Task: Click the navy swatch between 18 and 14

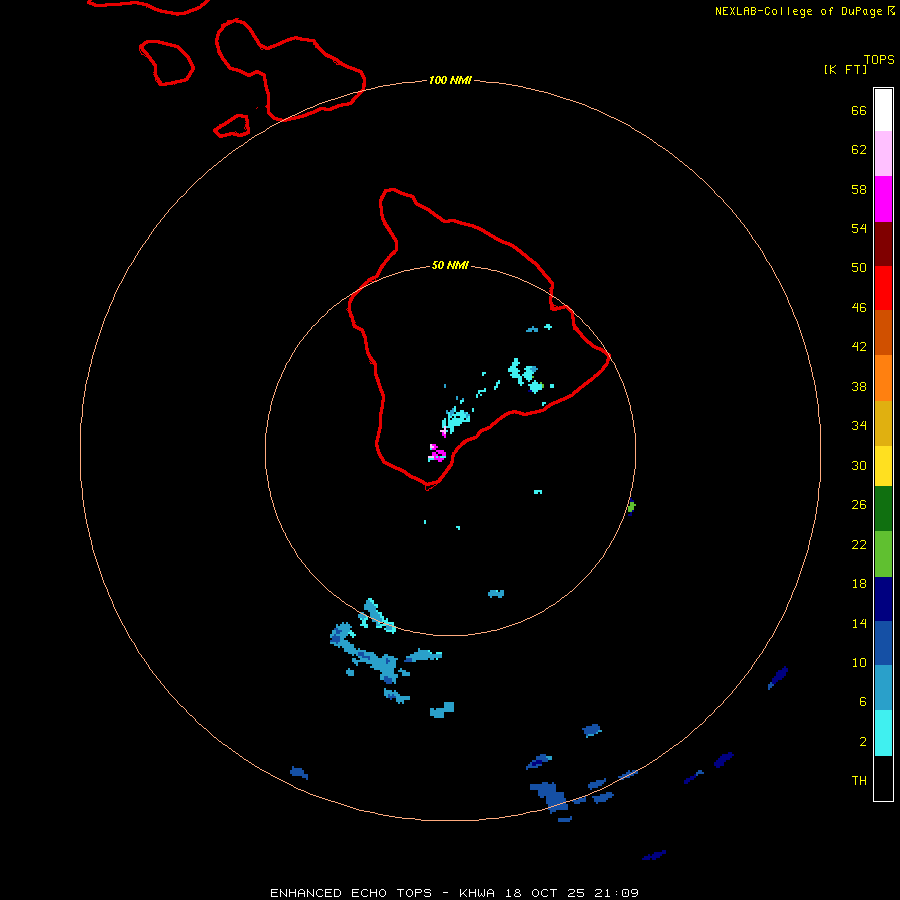Action: coord(883,599)
